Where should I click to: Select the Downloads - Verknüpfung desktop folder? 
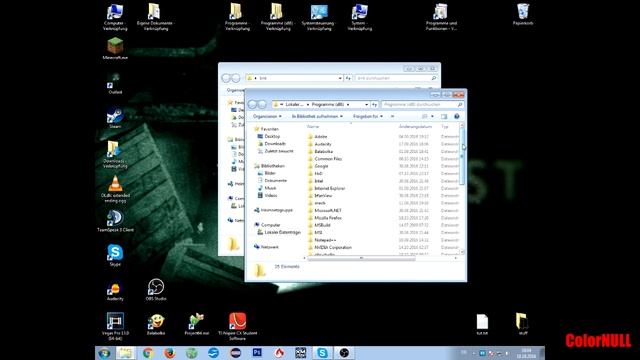point(115,154)
